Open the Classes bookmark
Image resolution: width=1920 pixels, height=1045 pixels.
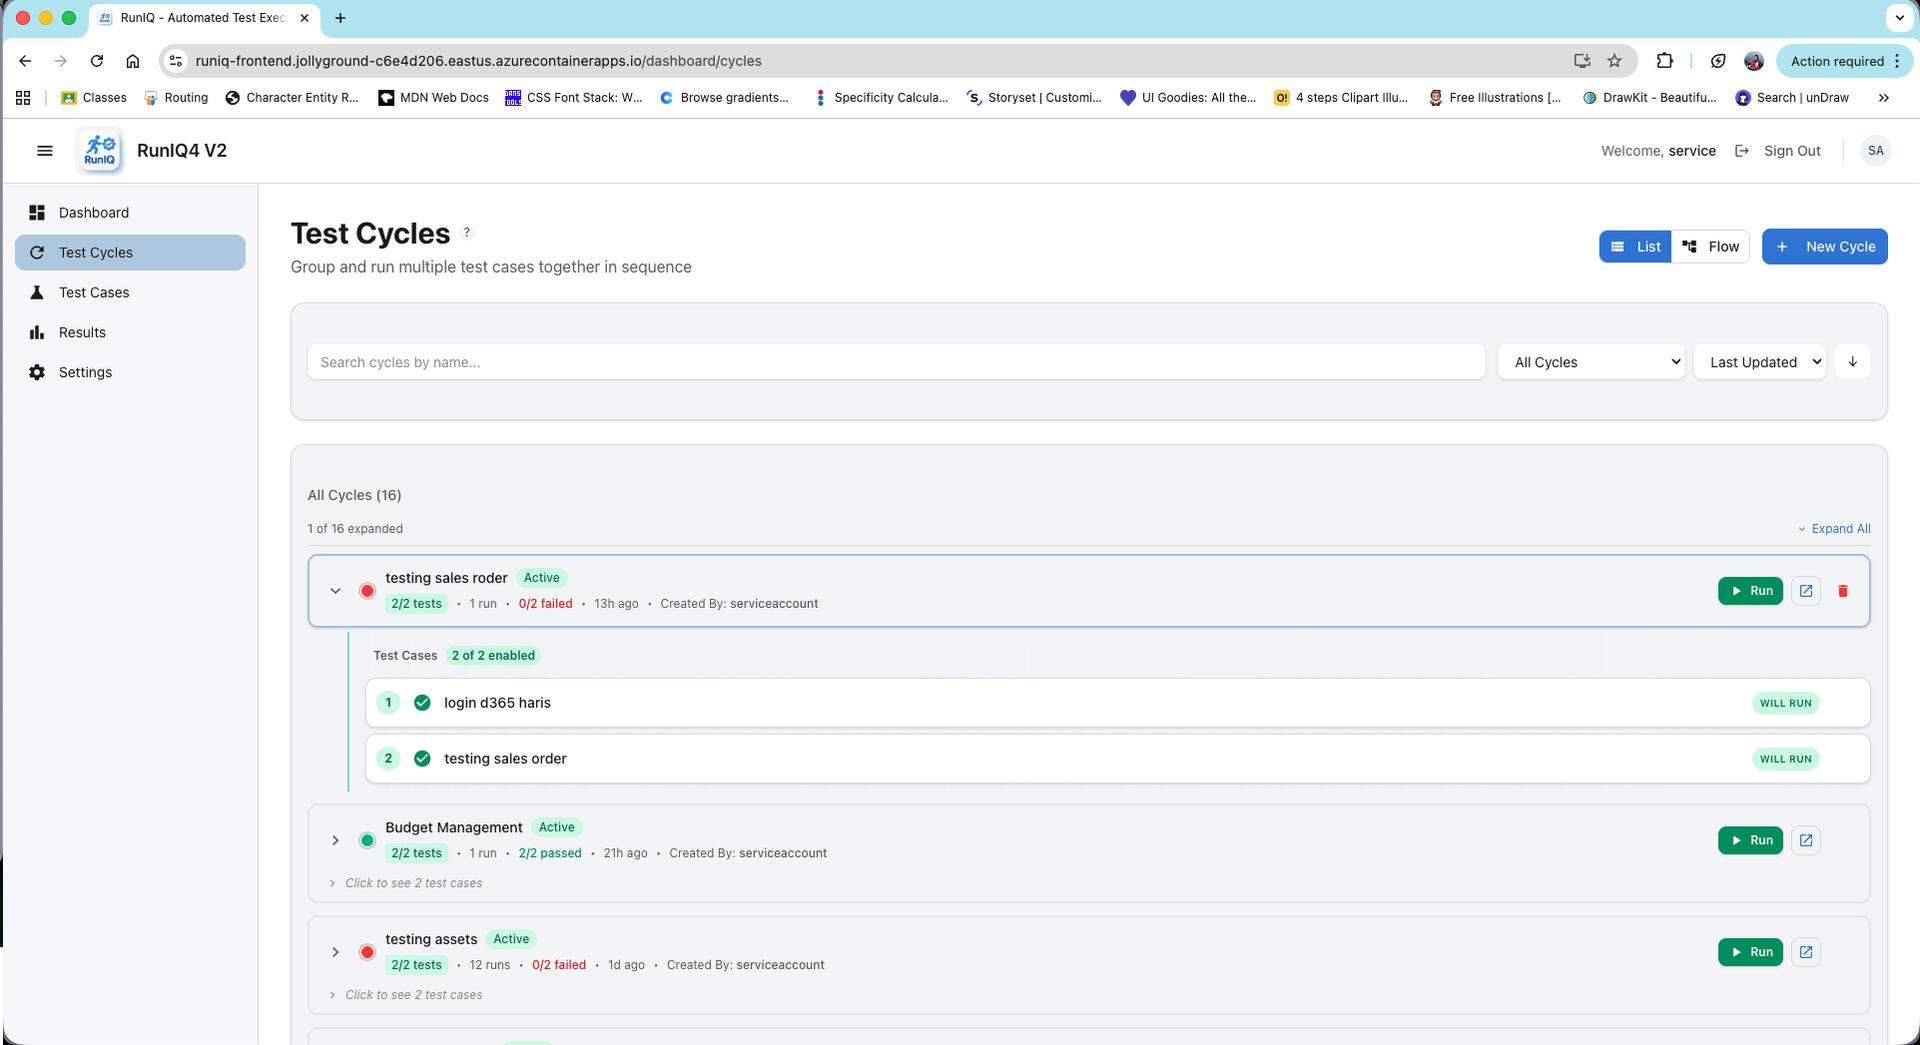[94, 98]
